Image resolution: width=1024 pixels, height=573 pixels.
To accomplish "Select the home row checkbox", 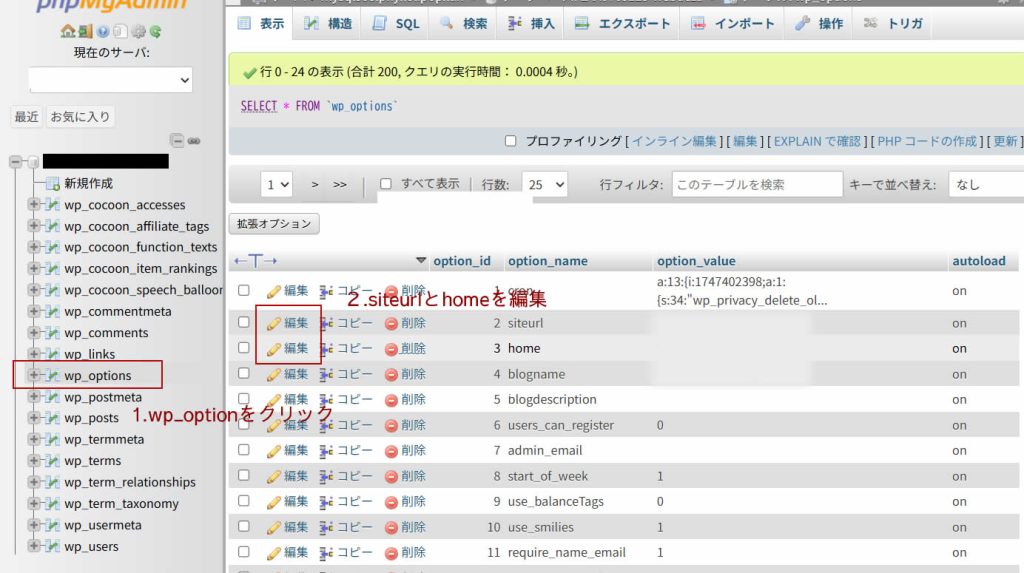I will click(x=244, y=348).
